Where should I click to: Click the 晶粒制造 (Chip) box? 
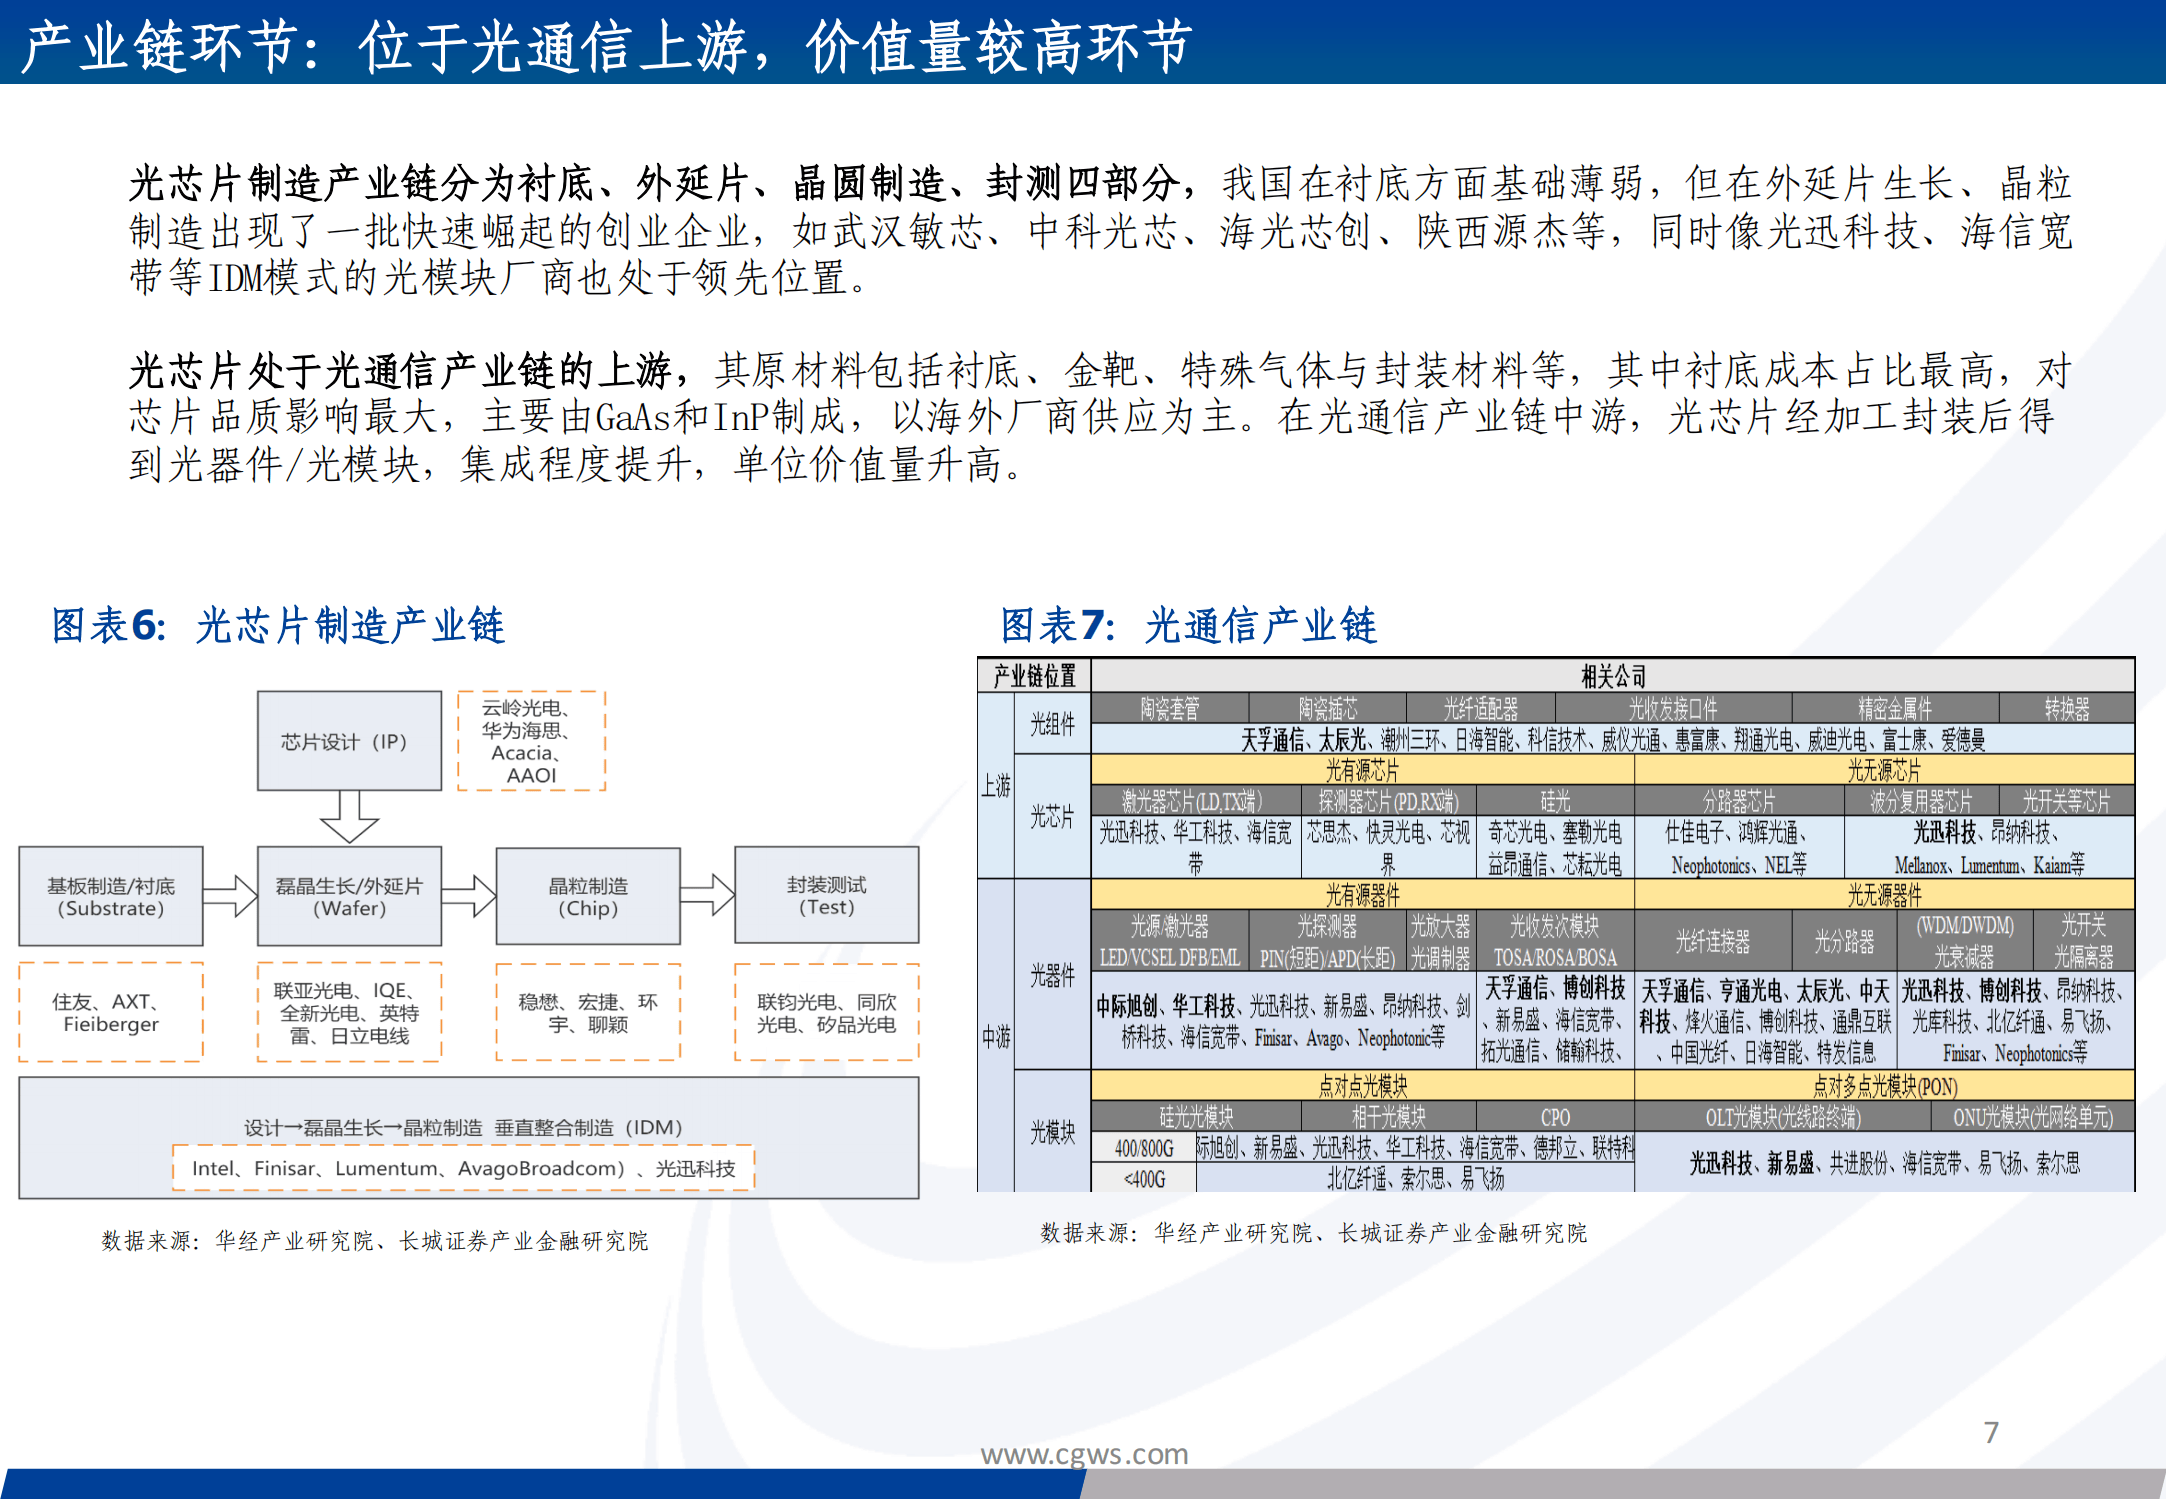point(588,897)
